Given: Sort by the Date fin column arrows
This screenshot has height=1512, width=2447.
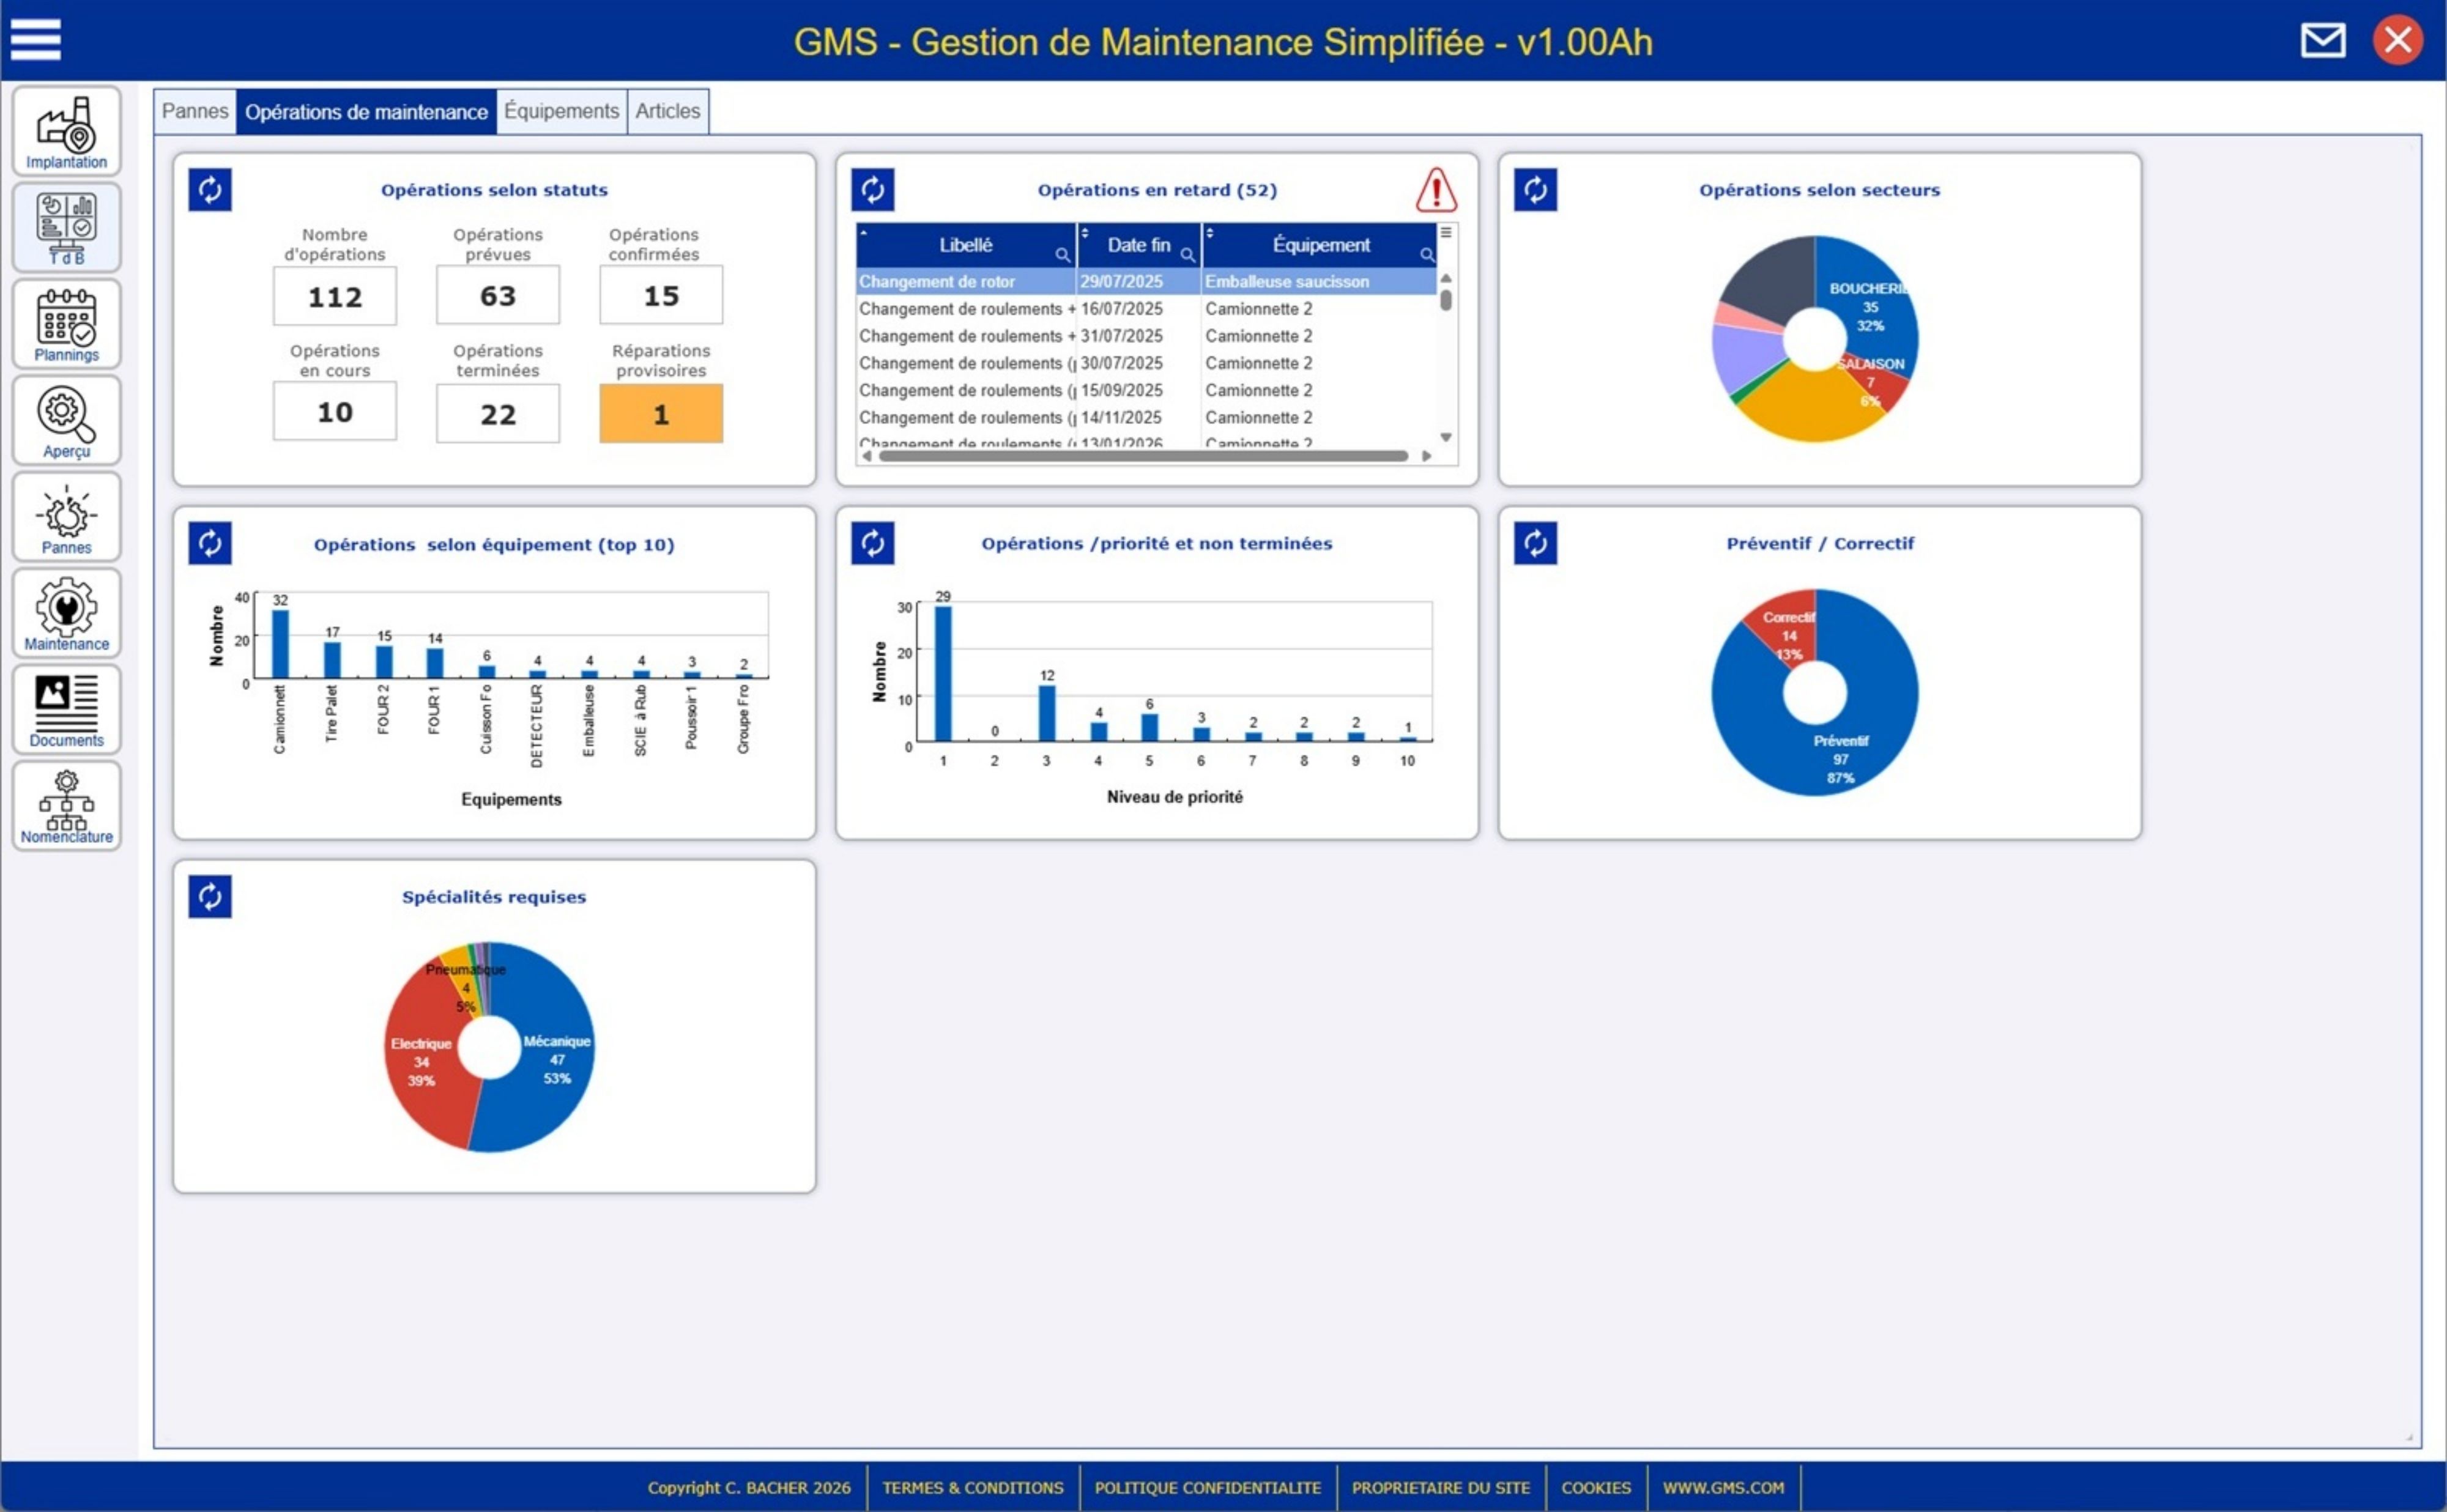Looking at the screenshot, I should 1085,233.
